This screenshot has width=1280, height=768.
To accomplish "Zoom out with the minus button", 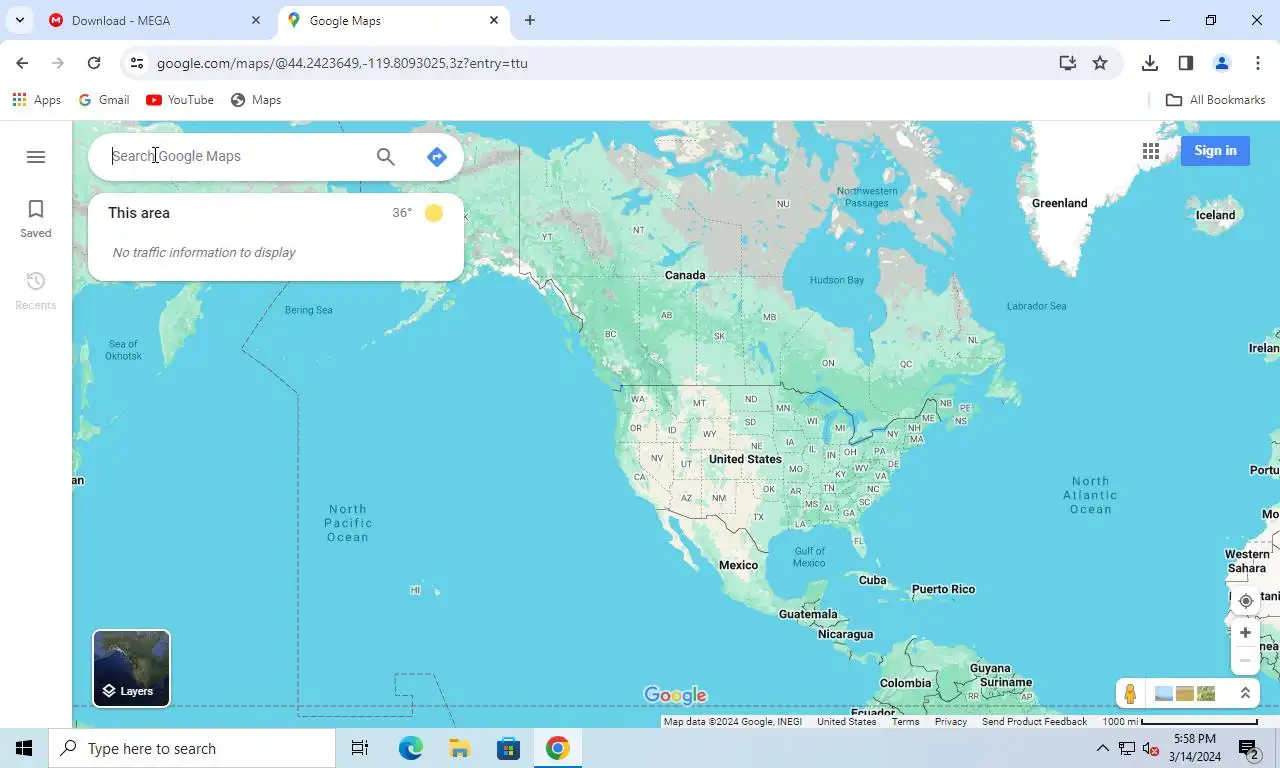I will [x=1245, y=660].
